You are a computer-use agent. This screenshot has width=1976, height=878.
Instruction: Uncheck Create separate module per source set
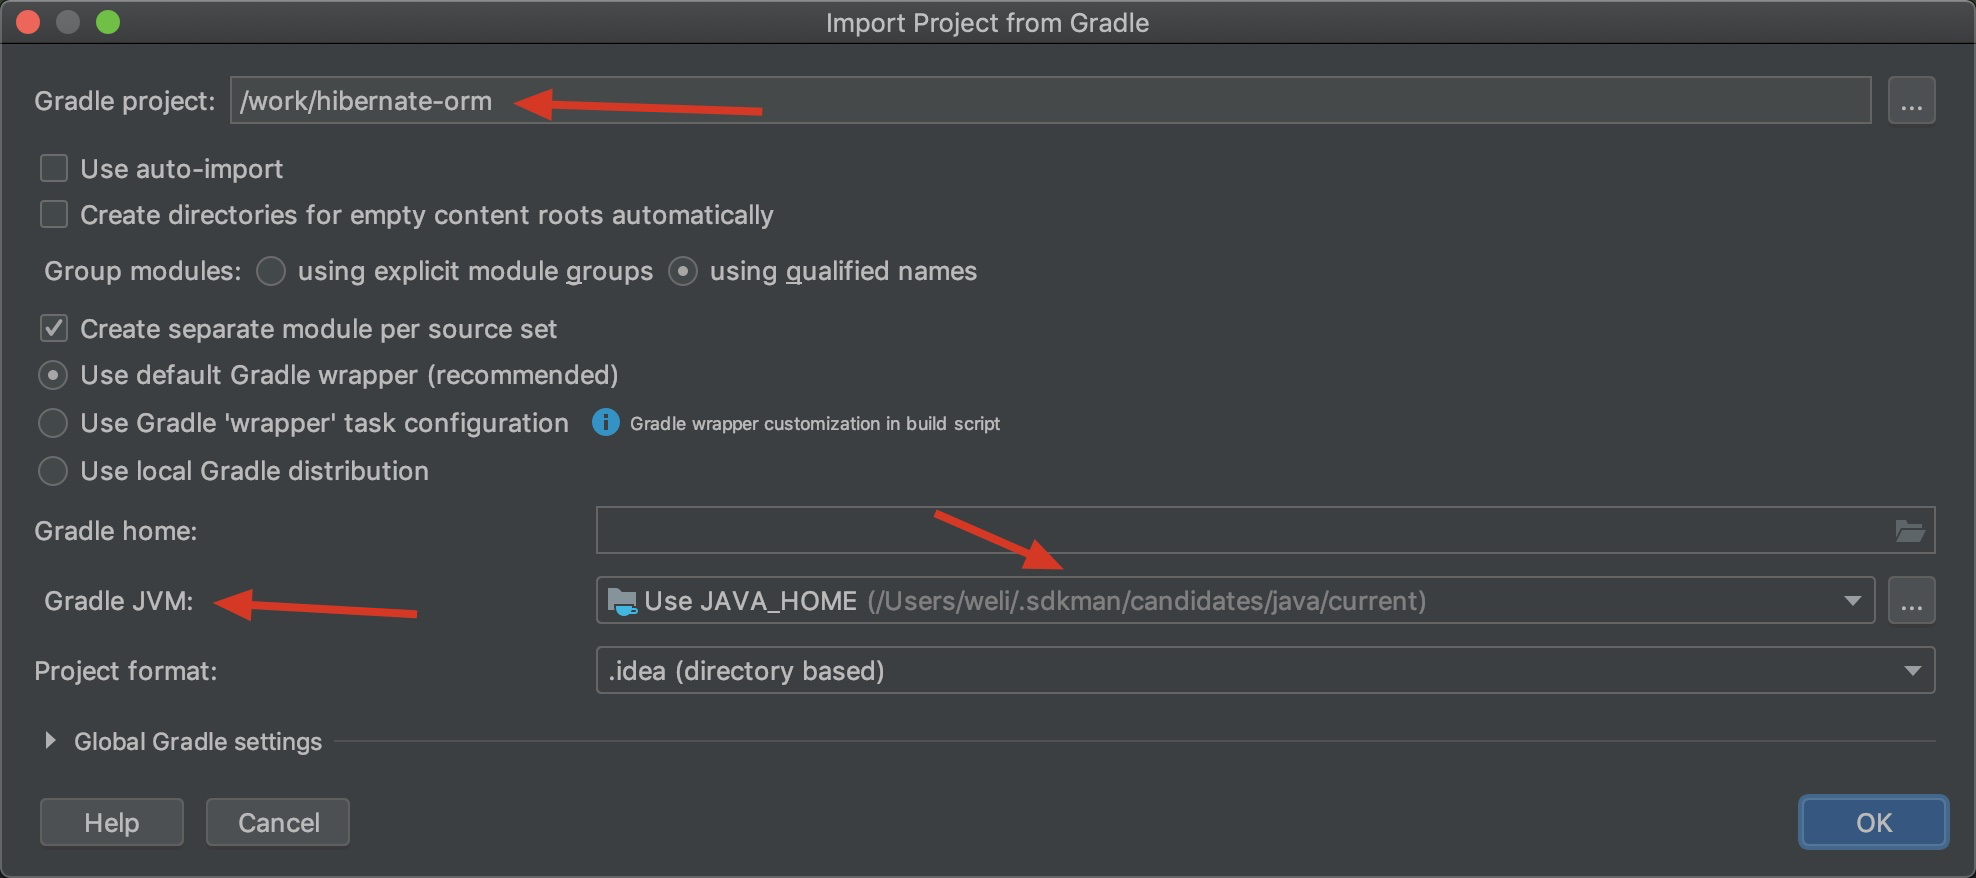54,328
